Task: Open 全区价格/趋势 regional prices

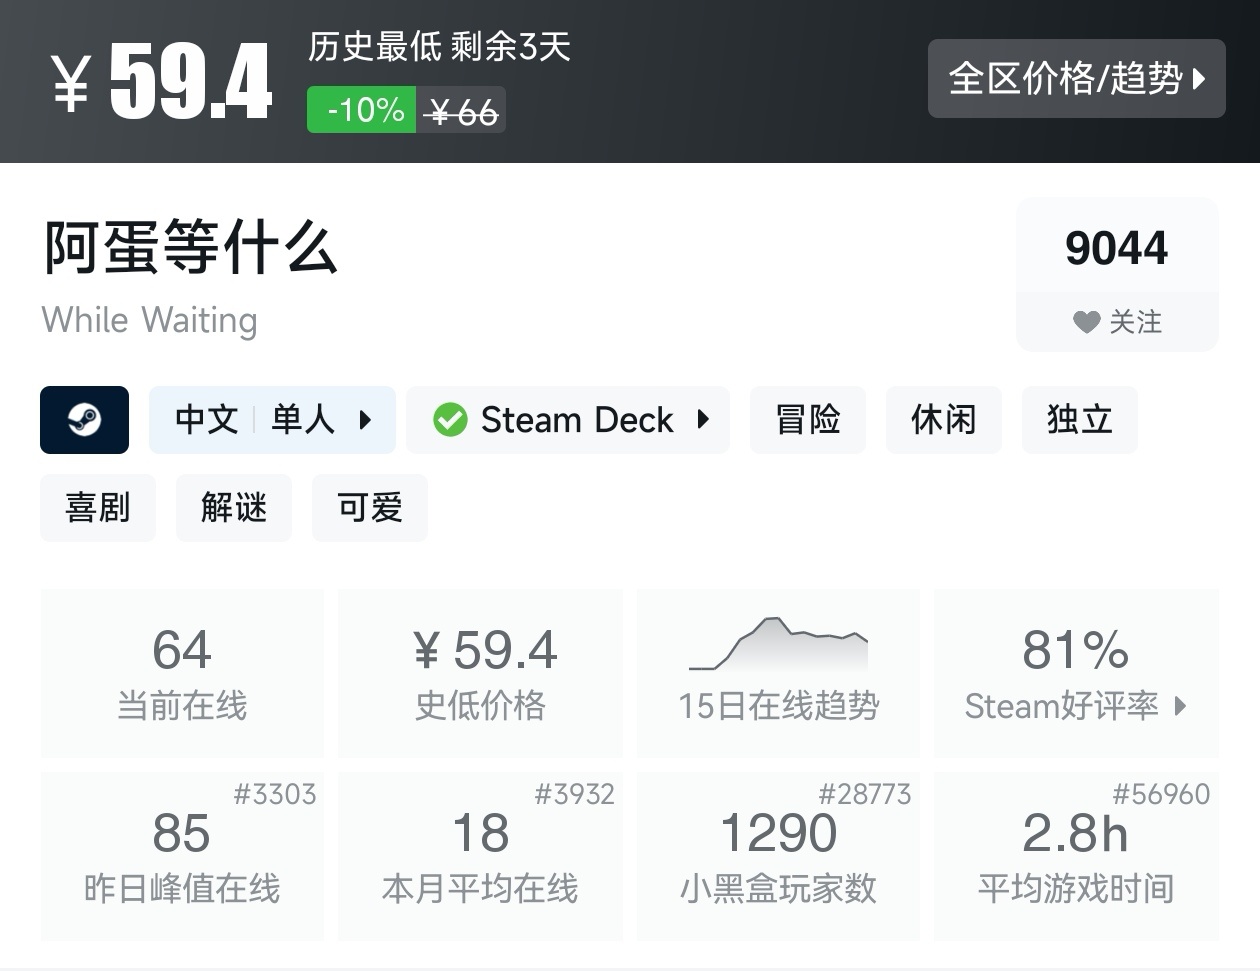Action: 1076,79
